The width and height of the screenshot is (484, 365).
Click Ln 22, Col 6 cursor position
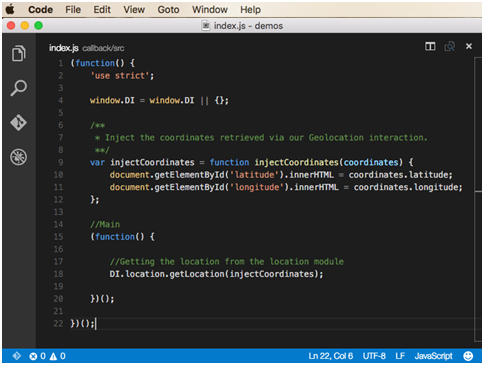(331, 356)
